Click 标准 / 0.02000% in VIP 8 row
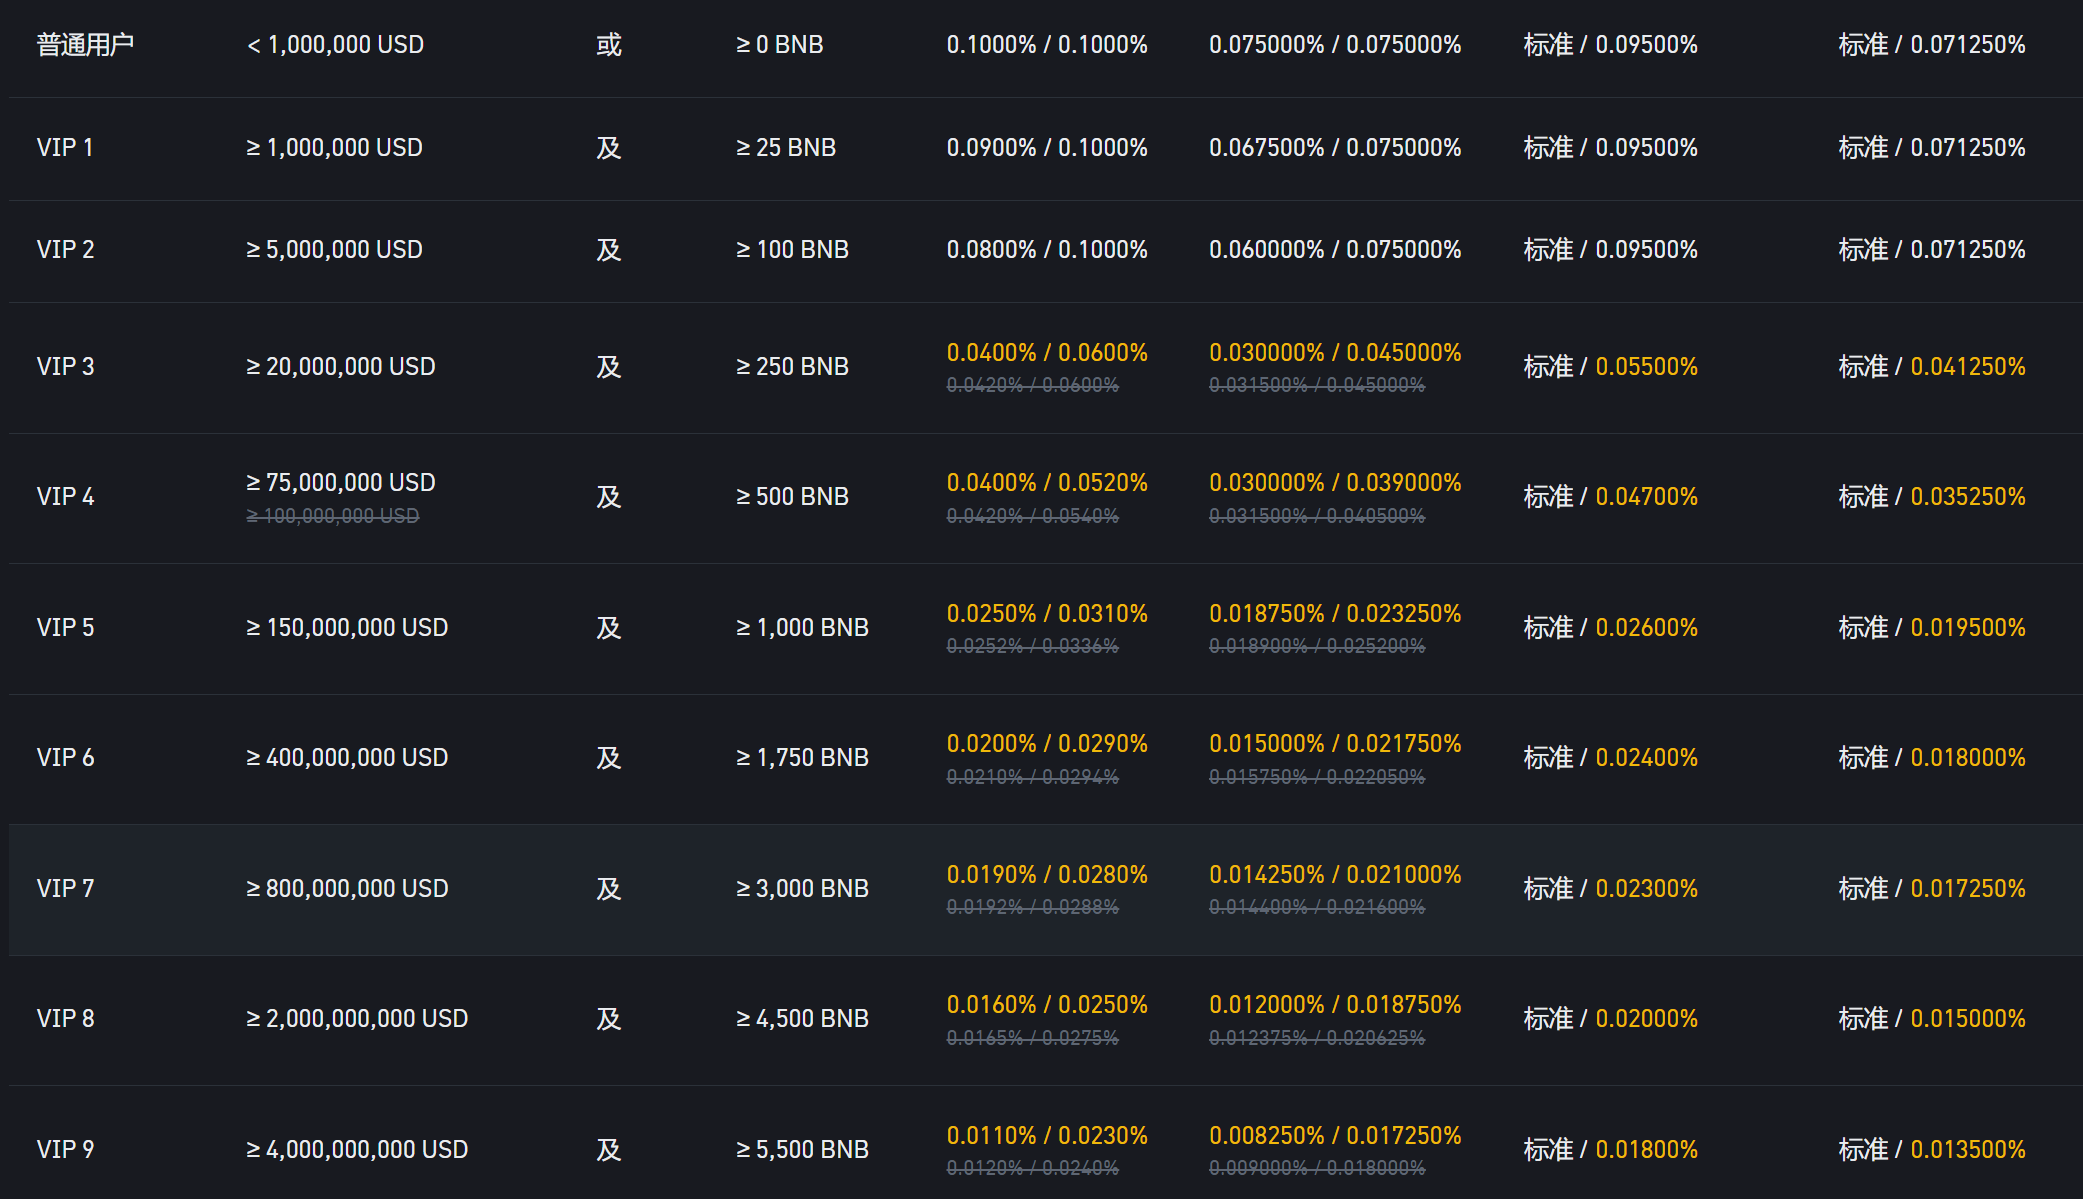The image size is (2083, 1199). pos(1610,1018)
